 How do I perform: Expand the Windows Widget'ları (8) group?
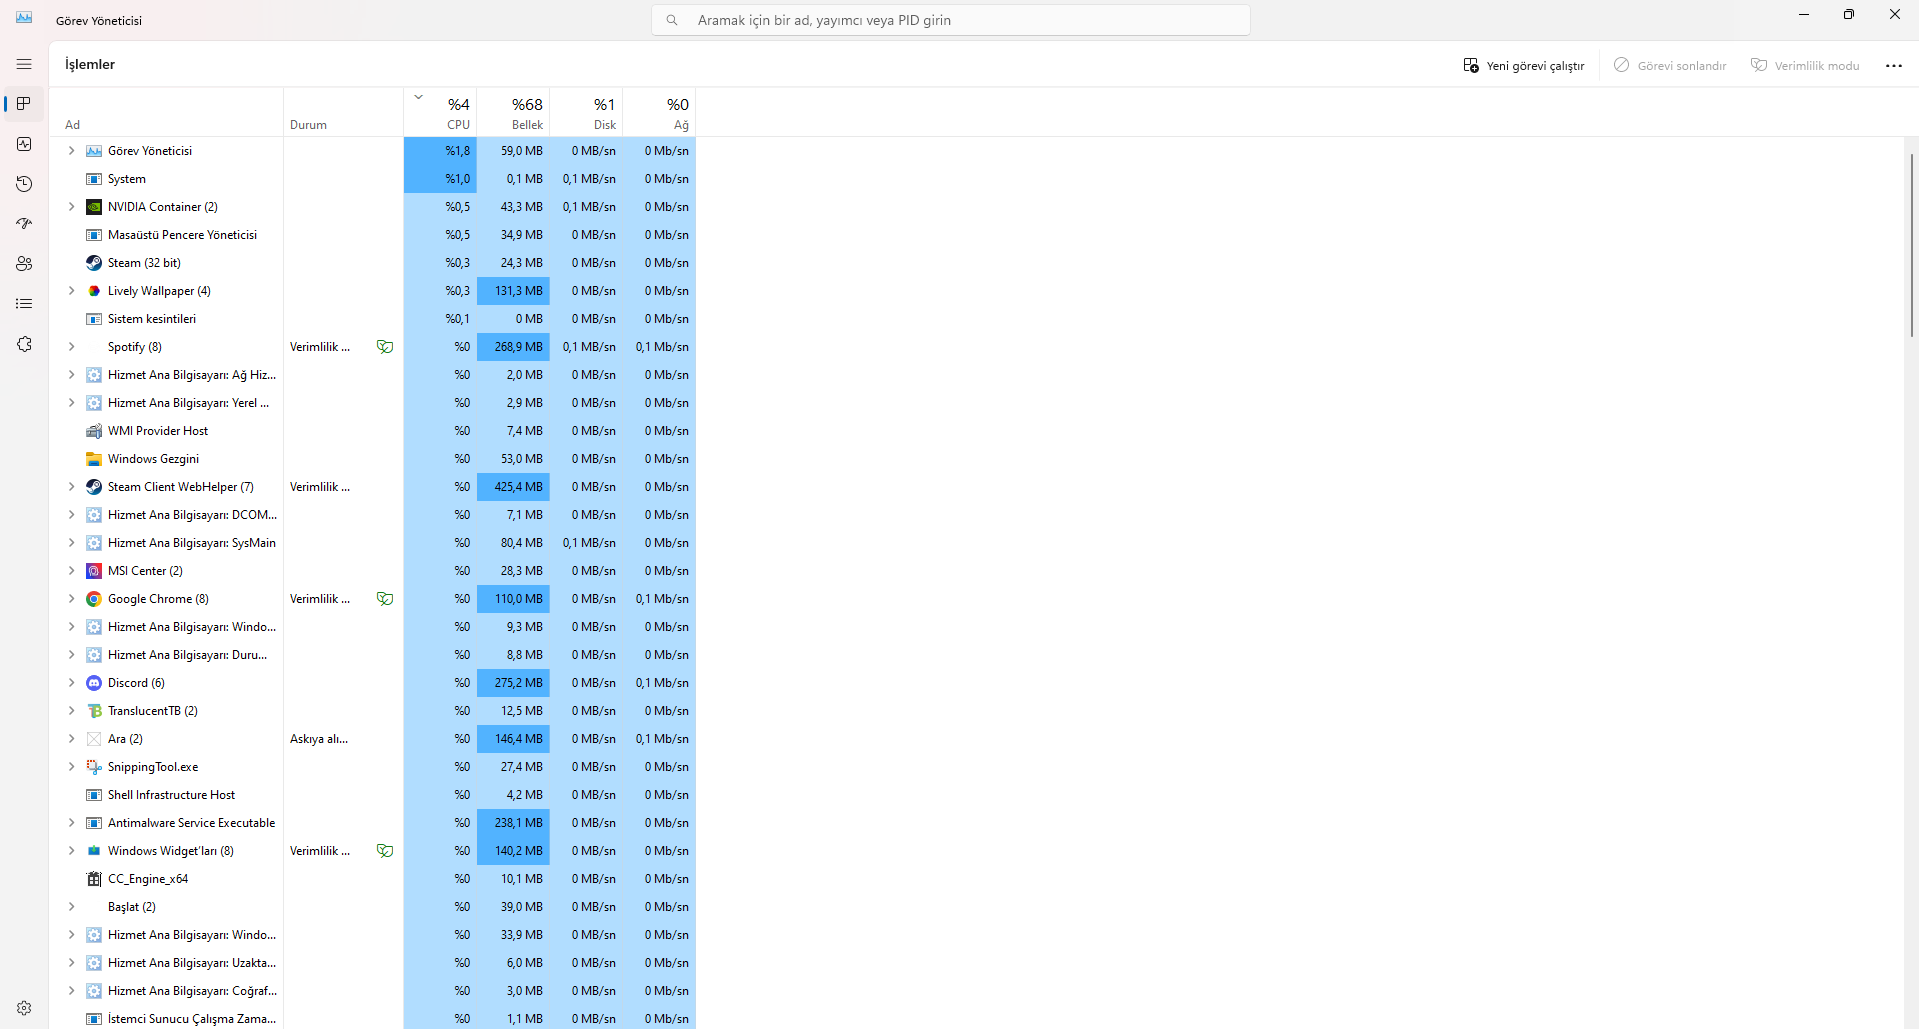[x=71, y=851]
